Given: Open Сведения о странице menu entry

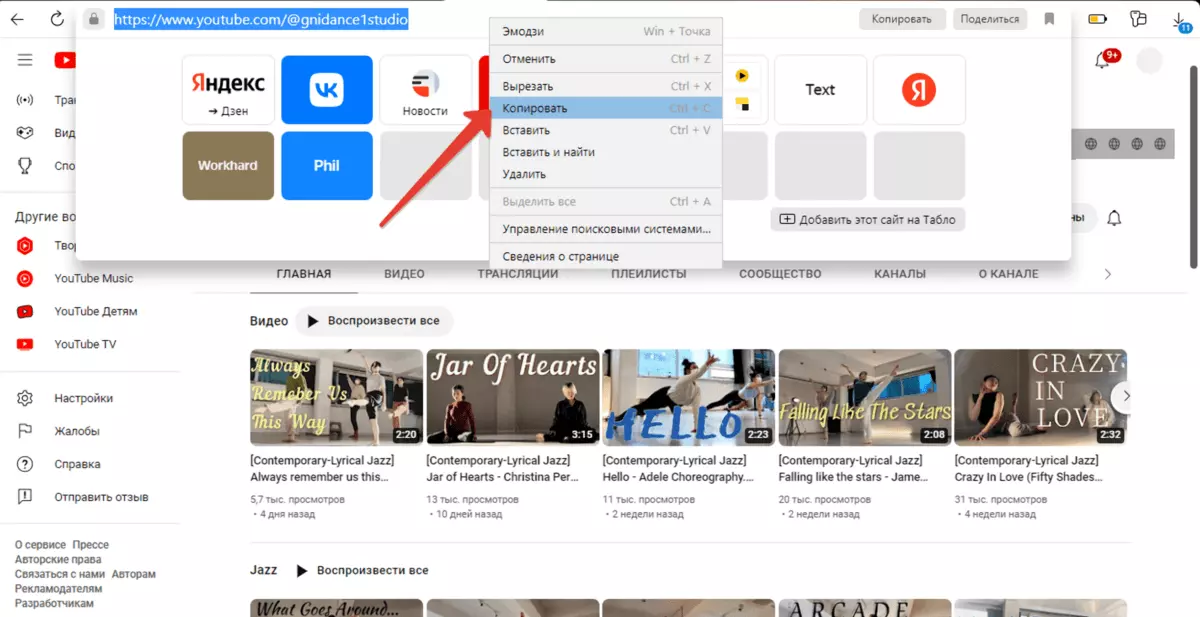Looking at the screenshot, I should pyautogui.click(x=606, y=256).
